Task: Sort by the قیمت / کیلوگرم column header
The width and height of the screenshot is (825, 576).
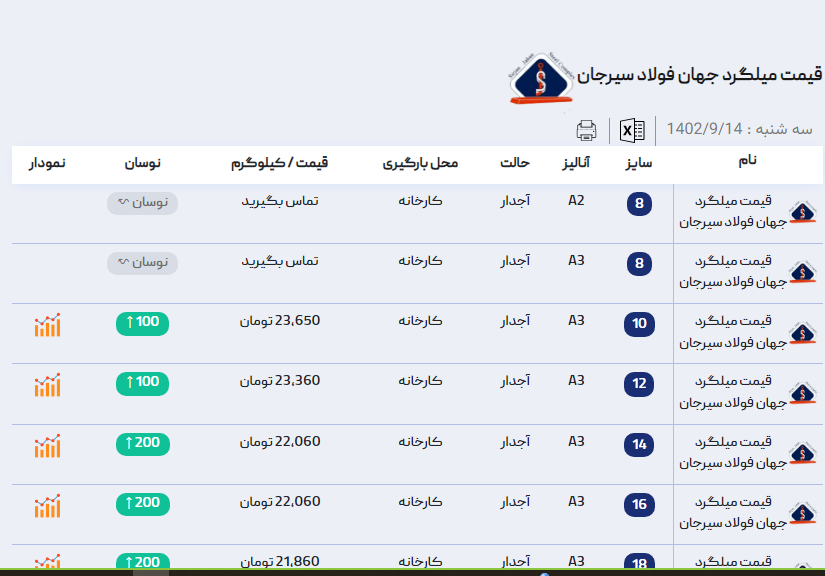Action: click(286, 162)
